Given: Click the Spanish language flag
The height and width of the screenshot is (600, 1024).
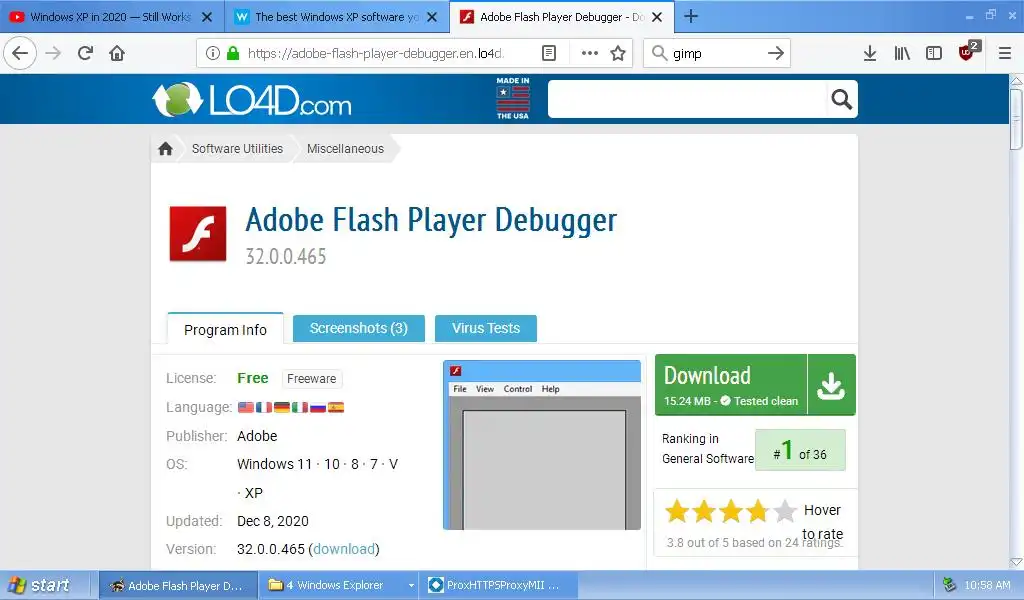Looking at the screenshot, I should [x=336, y=407].
